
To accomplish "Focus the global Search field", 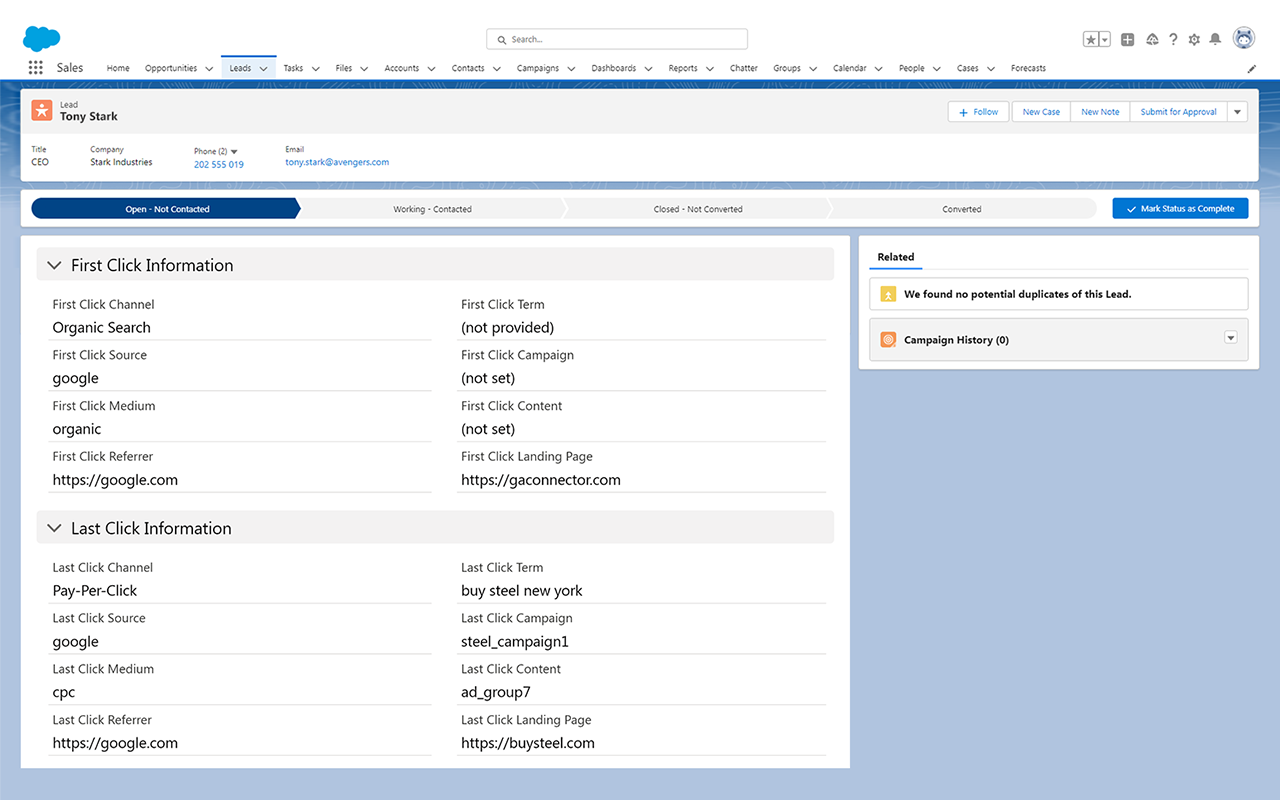I will [617, 39].
